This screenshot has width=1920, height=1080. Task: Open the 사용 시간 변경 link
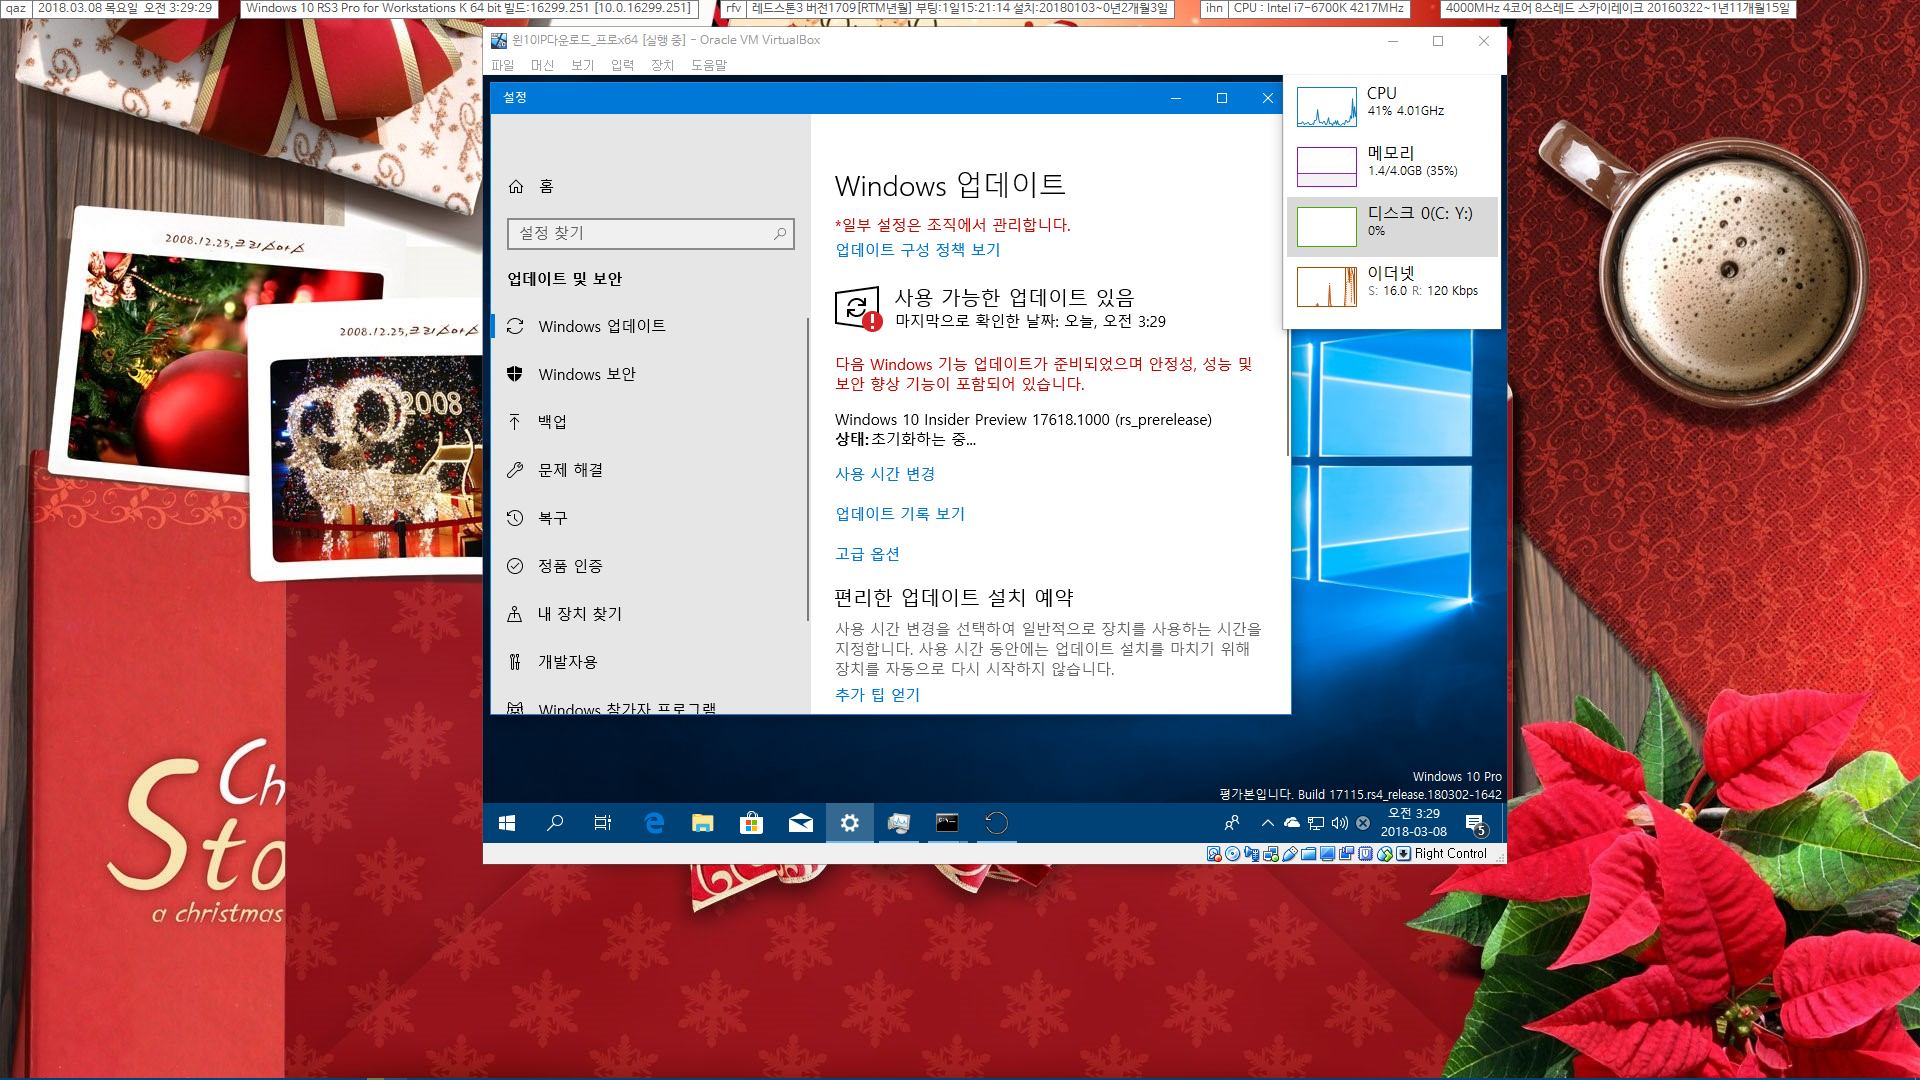click(885, 474)
